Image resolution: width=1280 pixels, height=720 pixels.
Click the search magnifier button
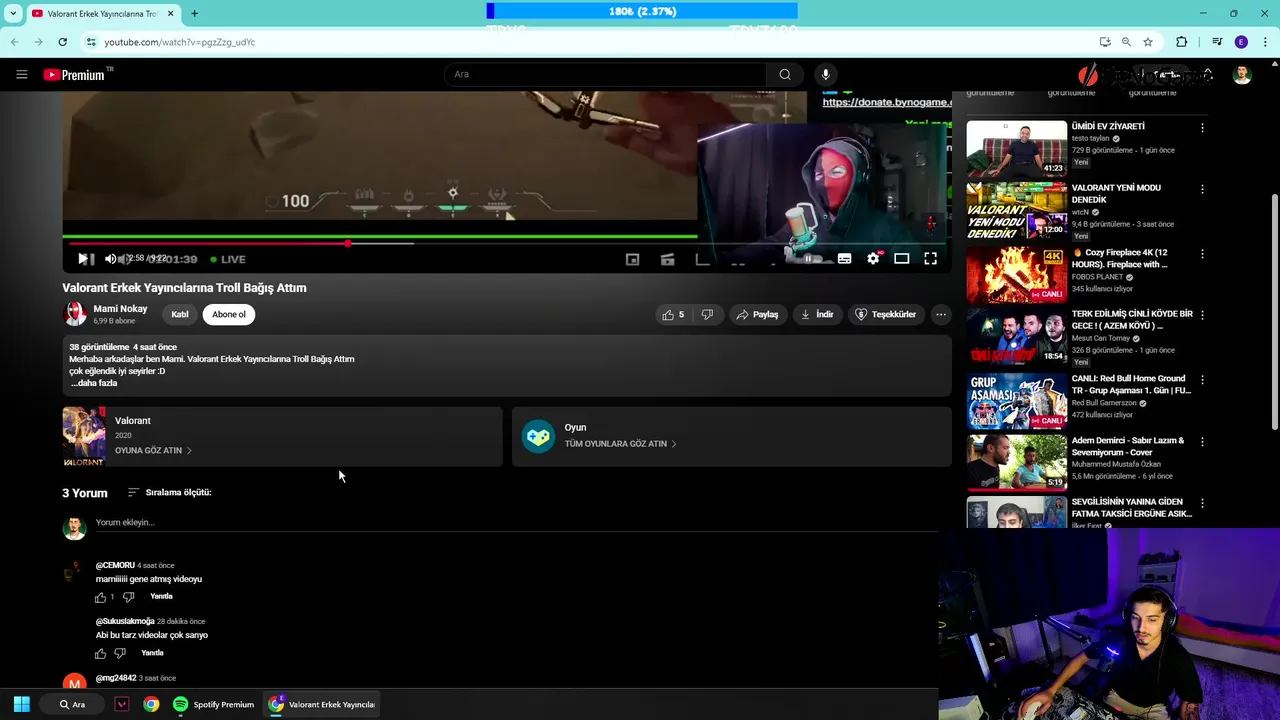785,74
